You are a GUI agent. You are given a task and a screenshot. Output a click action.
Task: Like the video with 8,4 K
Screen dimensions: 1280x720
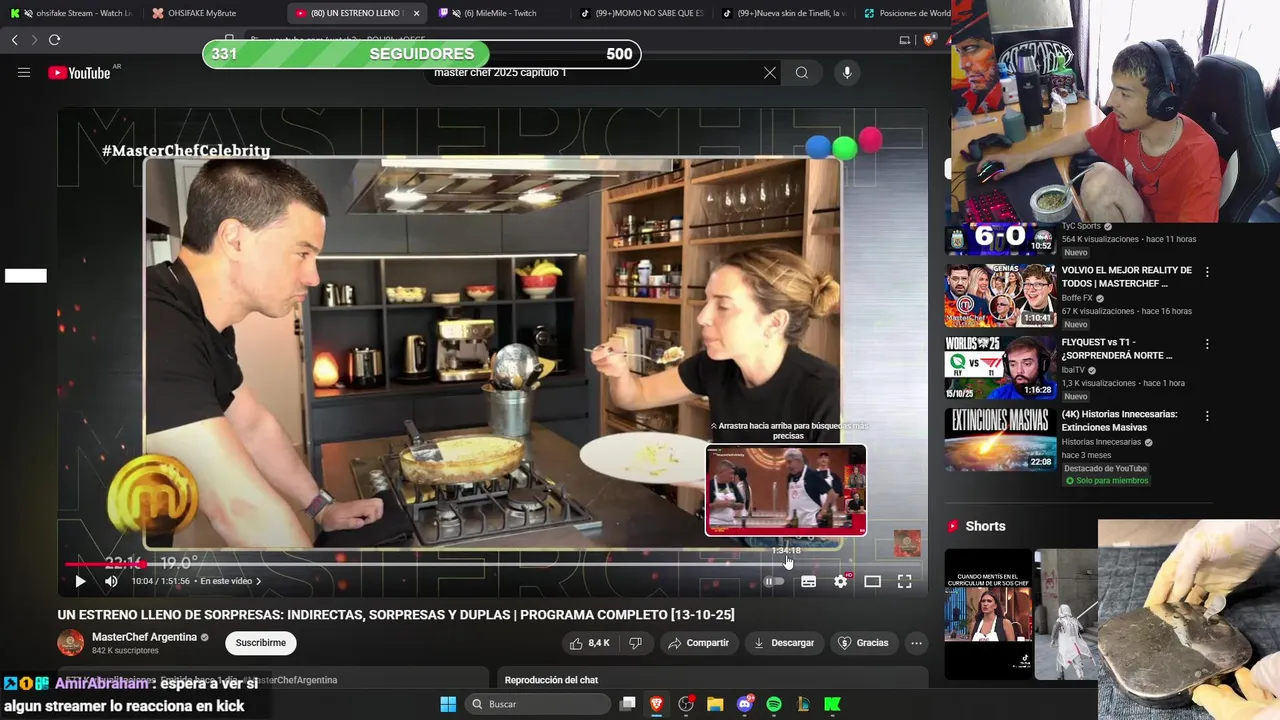click(589, 643)
